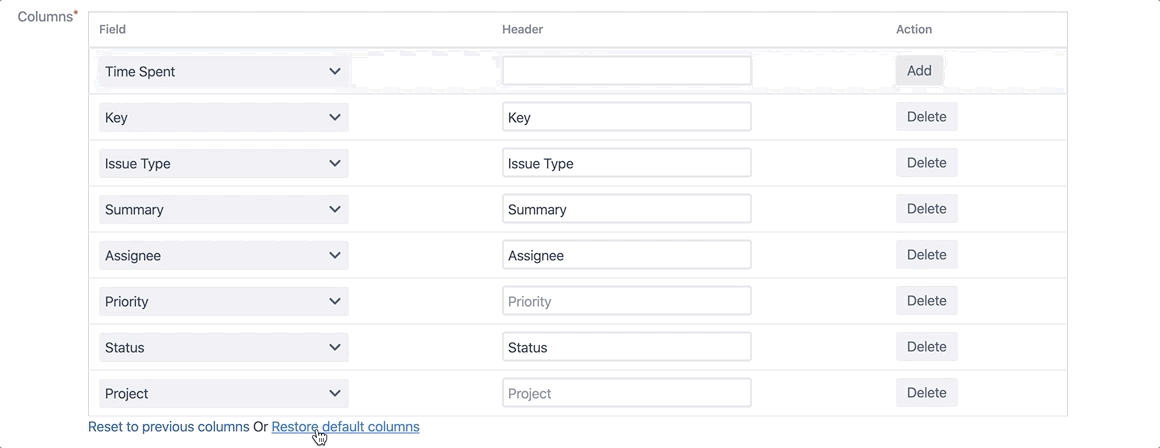Remove the Priority column row
1160x448 pixels.
[x=926, y=301]
